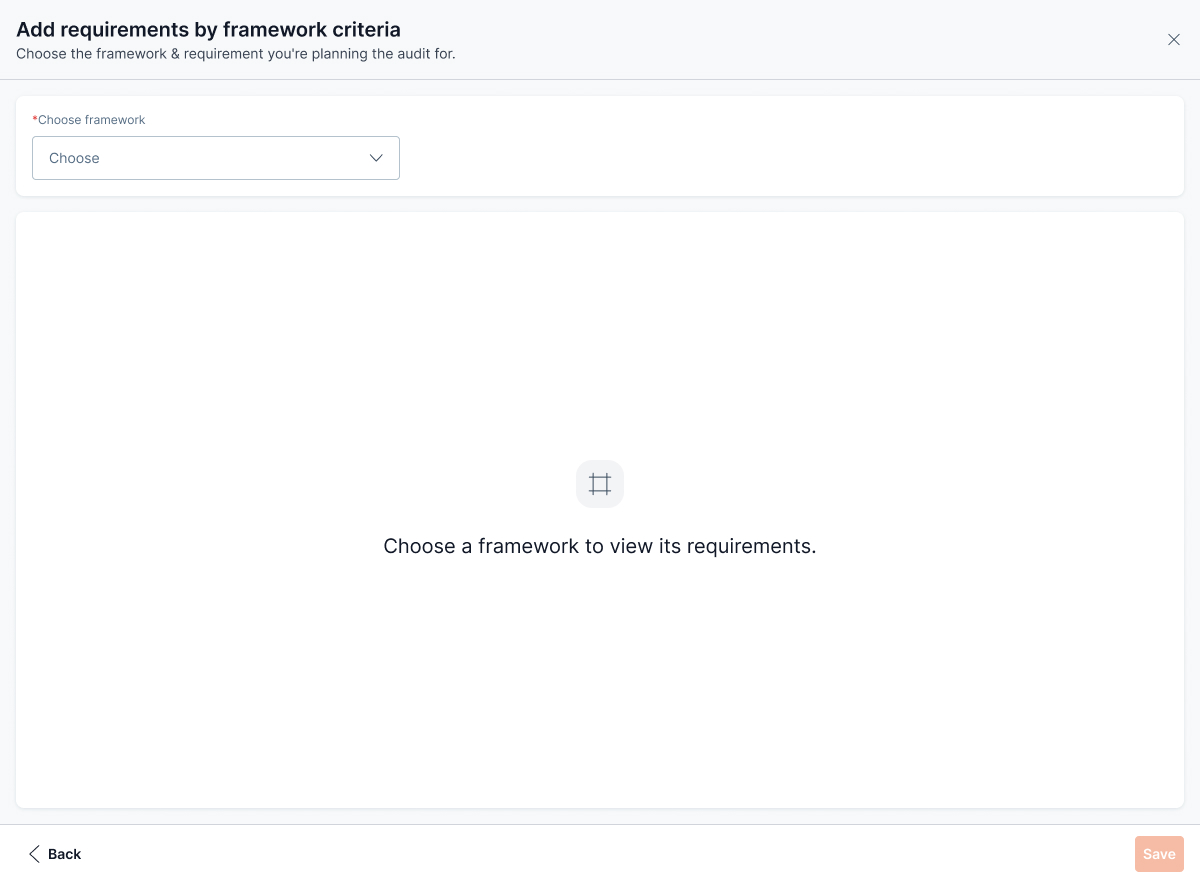Viewport: 1200px width, 884px height.
Task: Click the subtitle about planning the audit
Action: pyautogui.click(x=236, y=54)
